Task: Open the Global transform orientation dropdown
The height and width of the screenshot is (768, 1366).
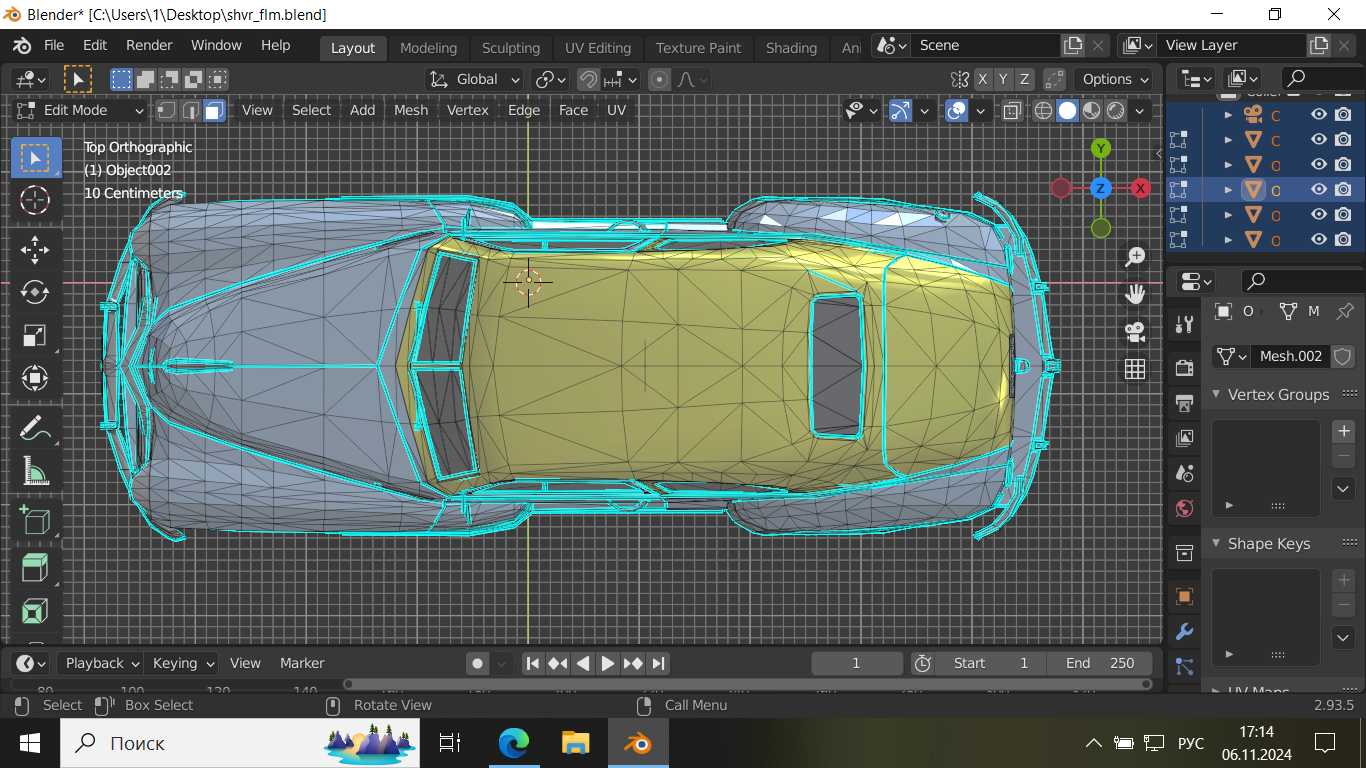Action: tap(475, 79)
